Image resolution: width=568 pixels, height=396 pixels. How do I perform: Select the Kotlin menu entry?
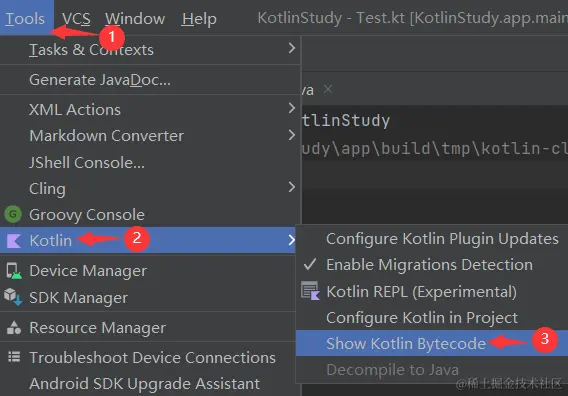148,240
